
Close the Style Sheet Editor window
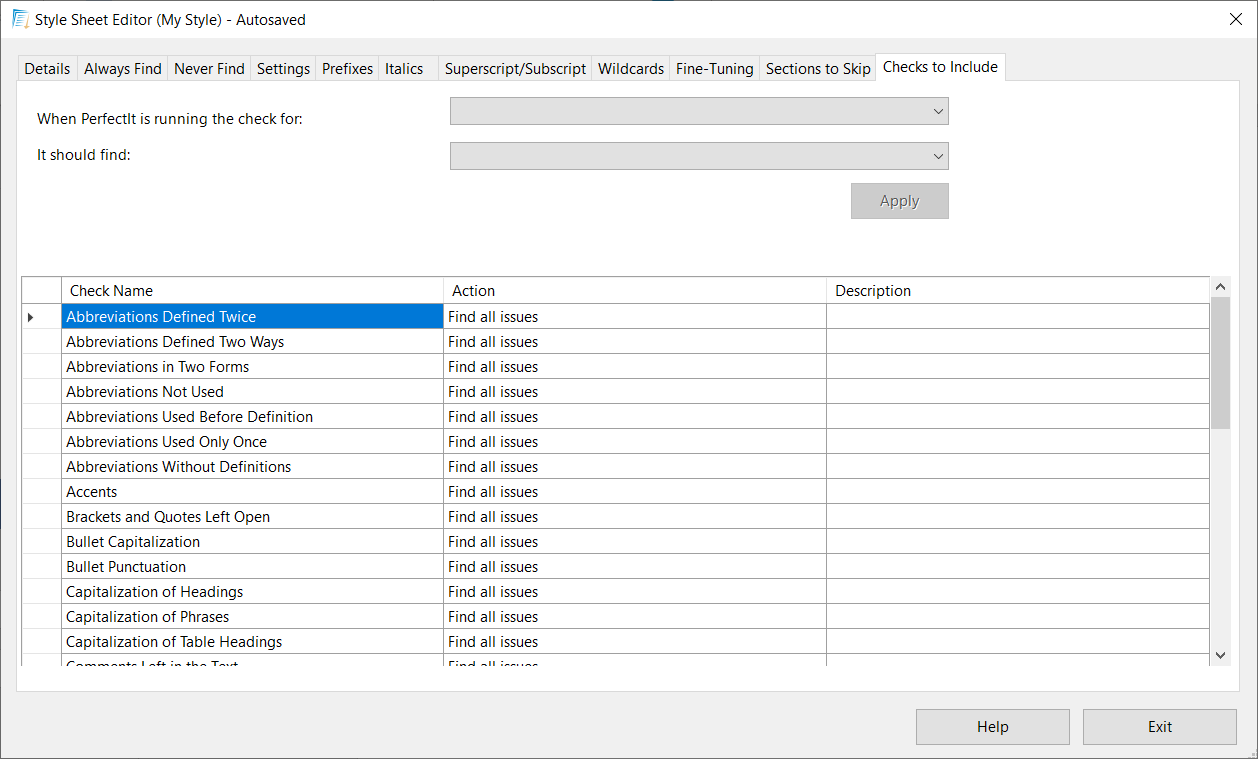(x=1235, y=19)
